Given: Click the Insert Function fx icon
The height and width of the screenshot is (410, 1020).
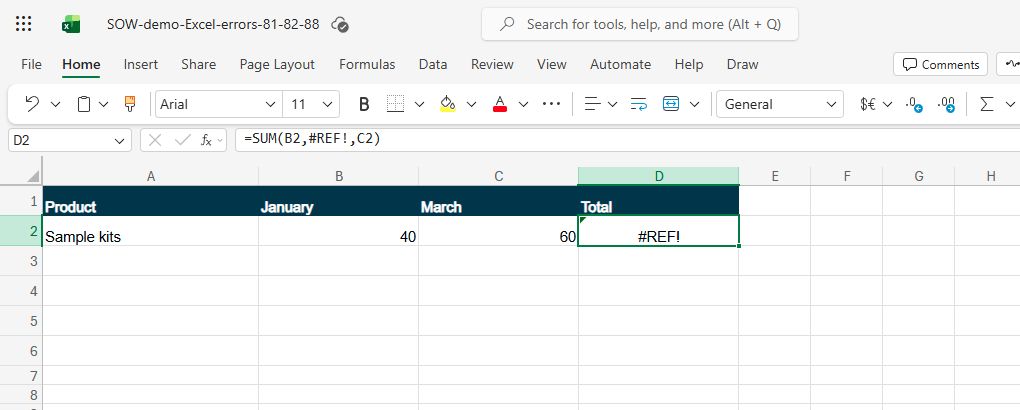Looking at the screenshot, I should [x=206, y=140].
